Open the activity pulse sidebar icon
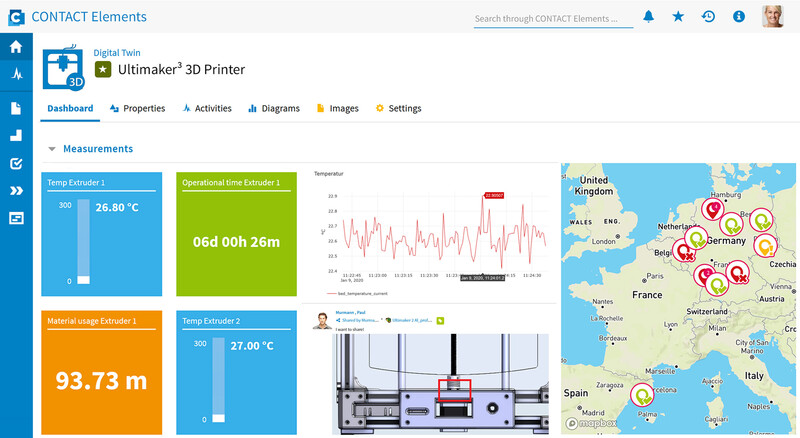Screen dimensions: 800x438 [x=16, y=75]
